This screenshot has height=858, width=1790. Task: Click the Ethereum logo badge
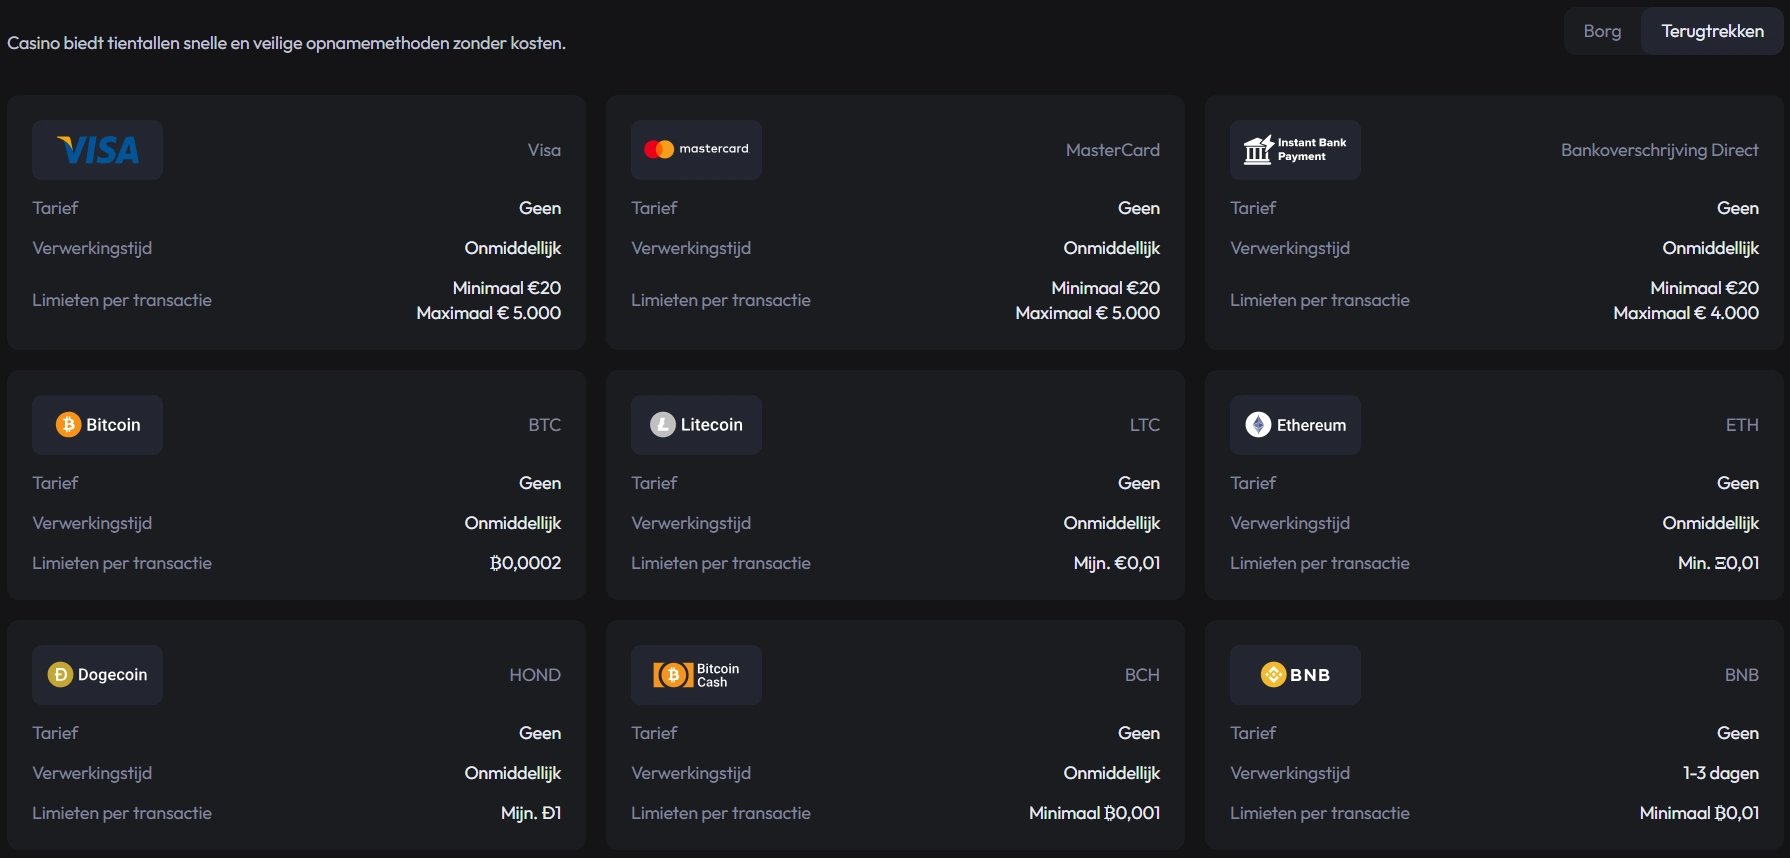tap(1295, 425)
